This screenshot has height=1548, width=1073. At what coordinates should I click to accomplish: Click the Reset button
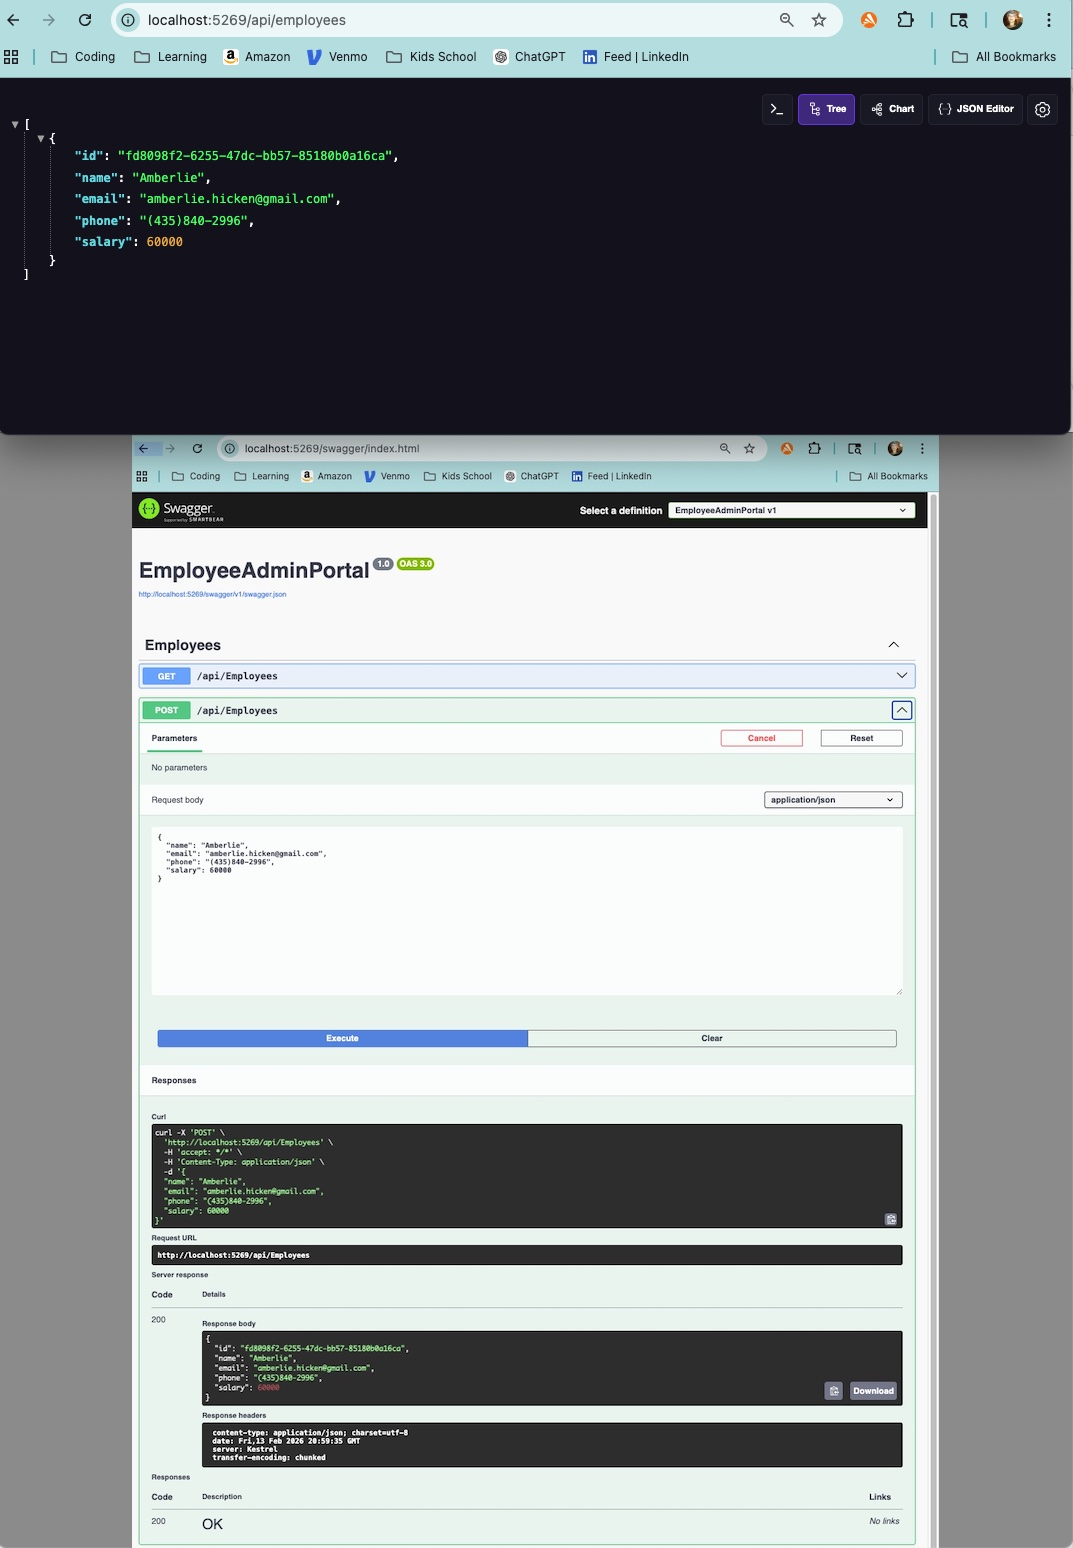click(862, 738)
